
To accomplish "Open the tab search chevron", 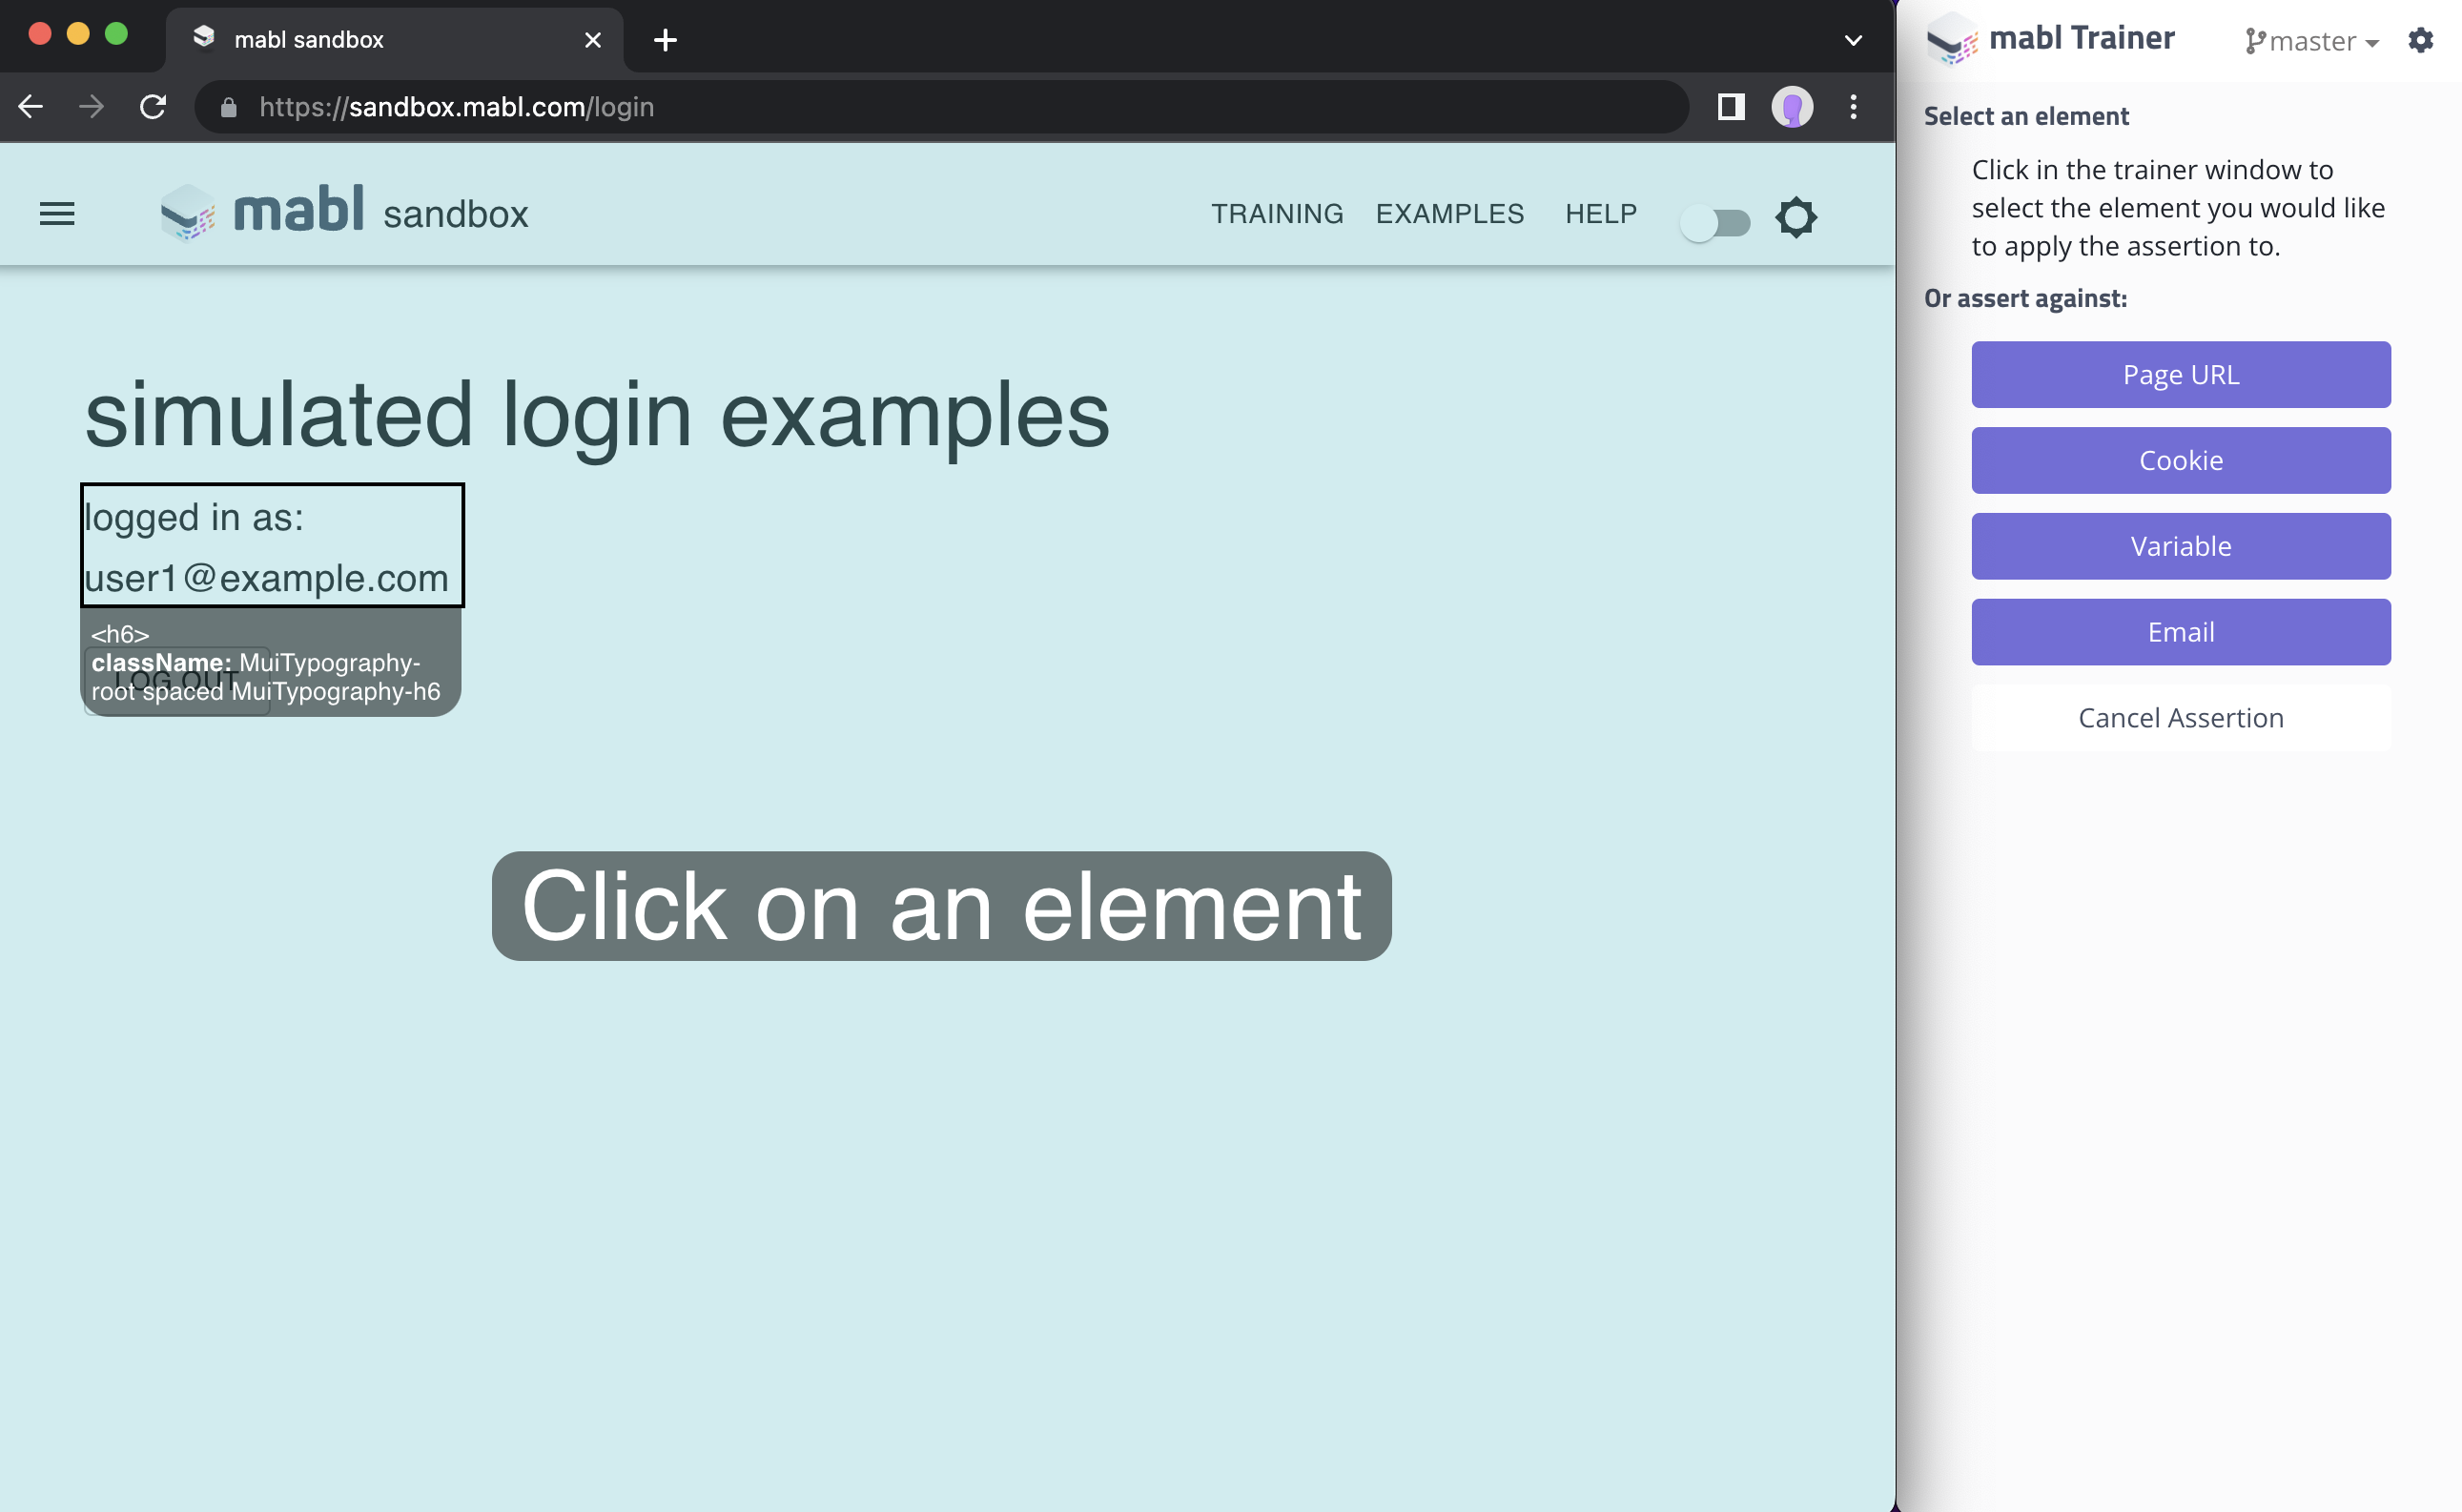I will tap(1852, 40).
